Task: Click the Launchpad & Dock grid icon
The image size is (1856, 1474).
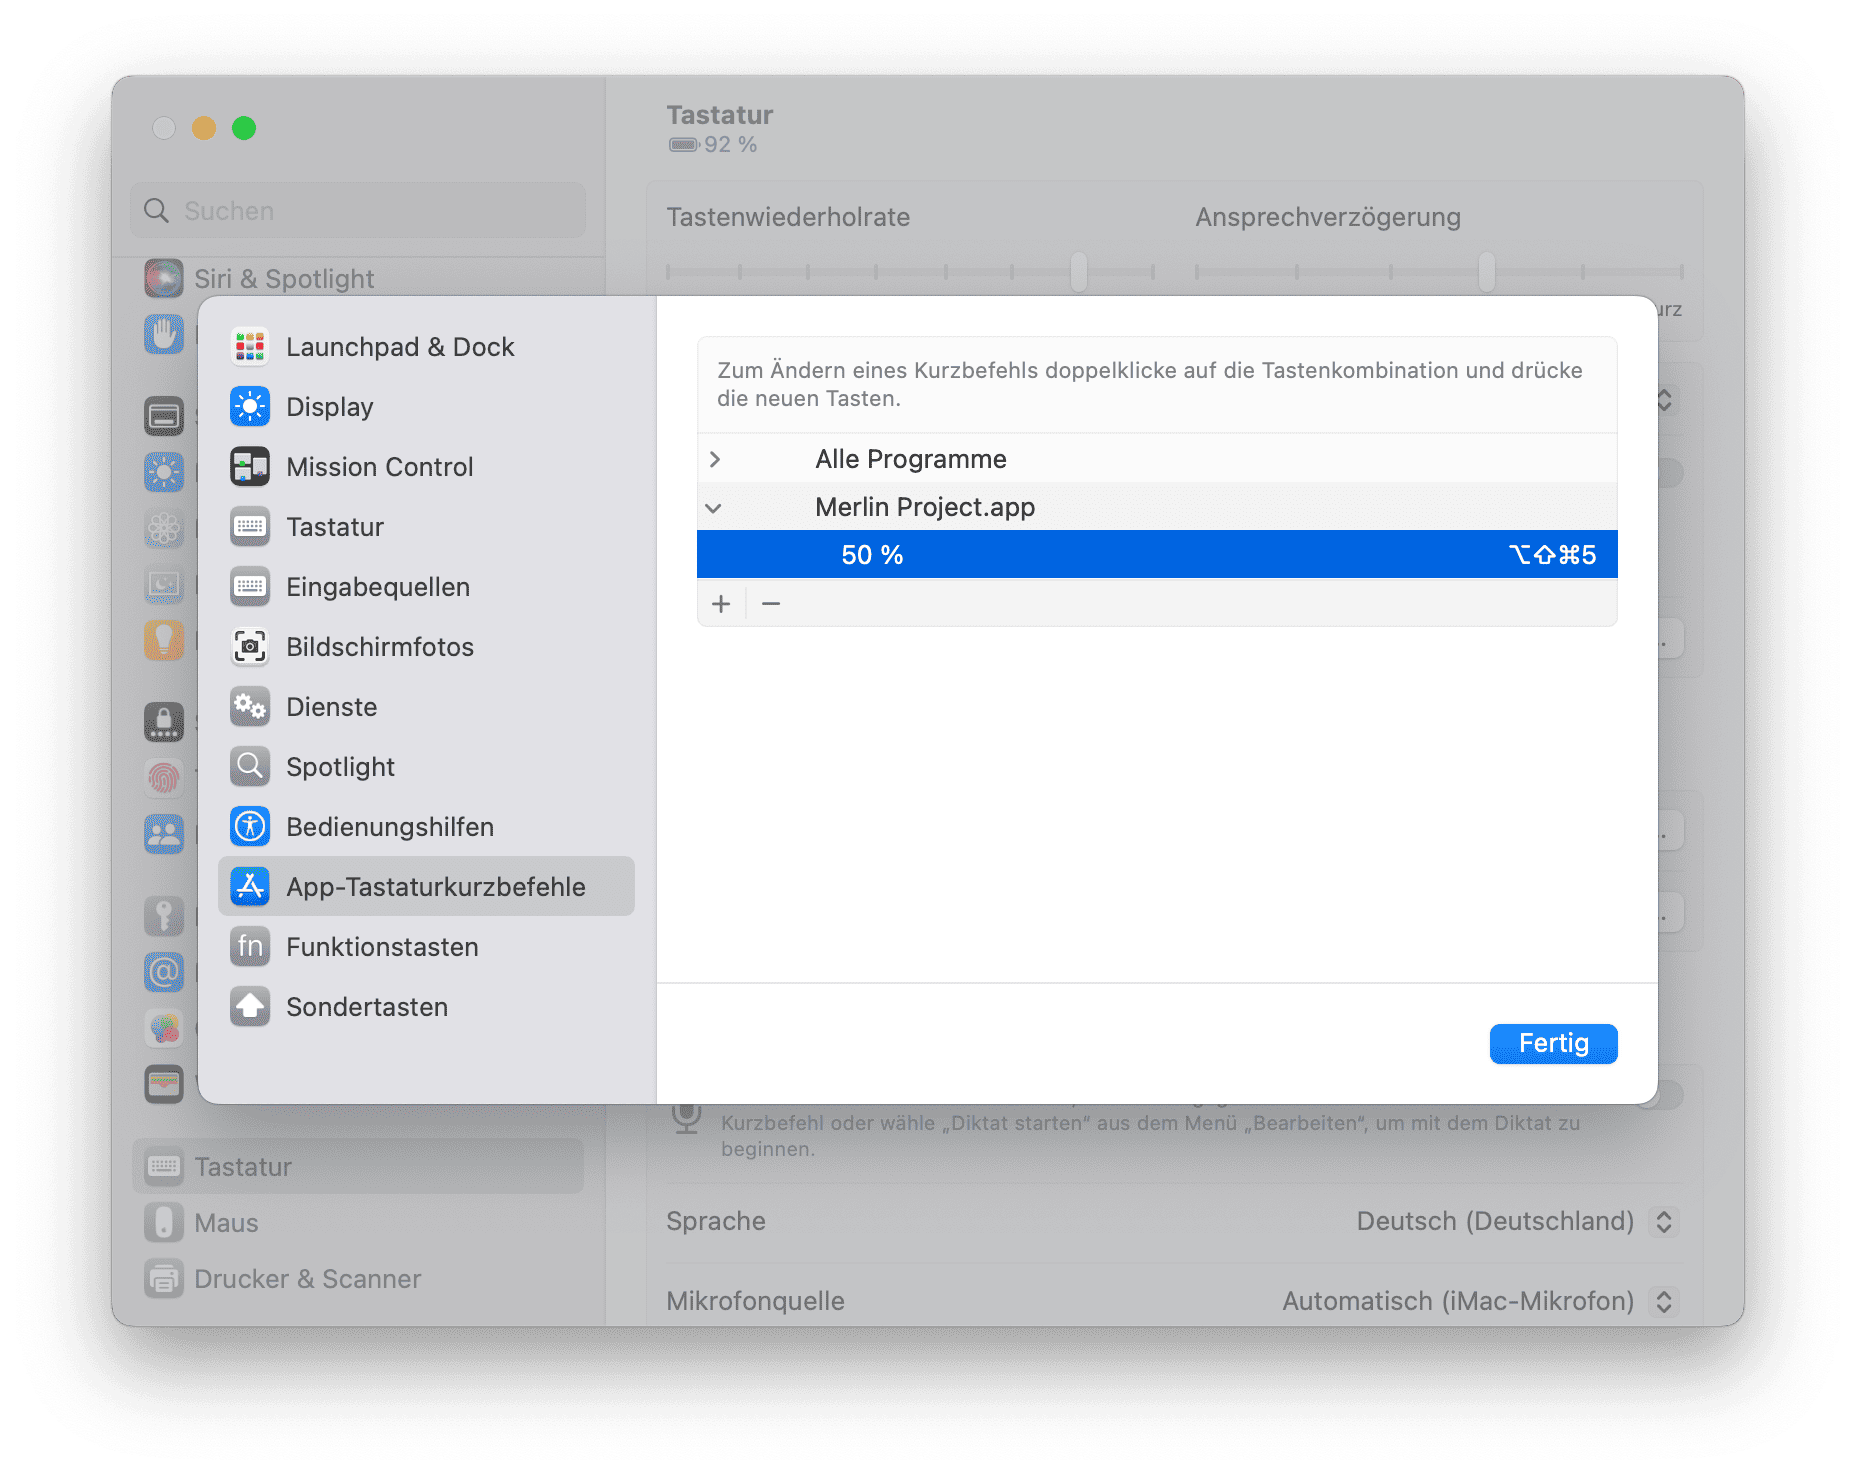Action: [250, 347]
